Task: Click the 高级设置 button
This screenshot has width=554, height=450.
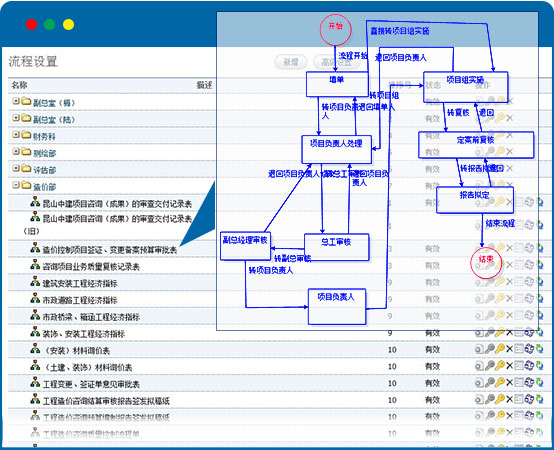Action: coord(336,62)
